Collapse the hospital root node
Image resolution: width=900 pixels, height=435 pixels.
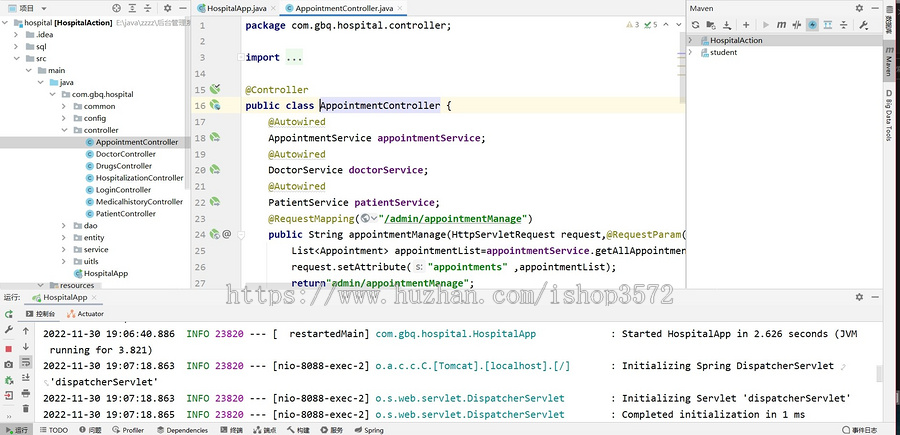pos(6,23)
